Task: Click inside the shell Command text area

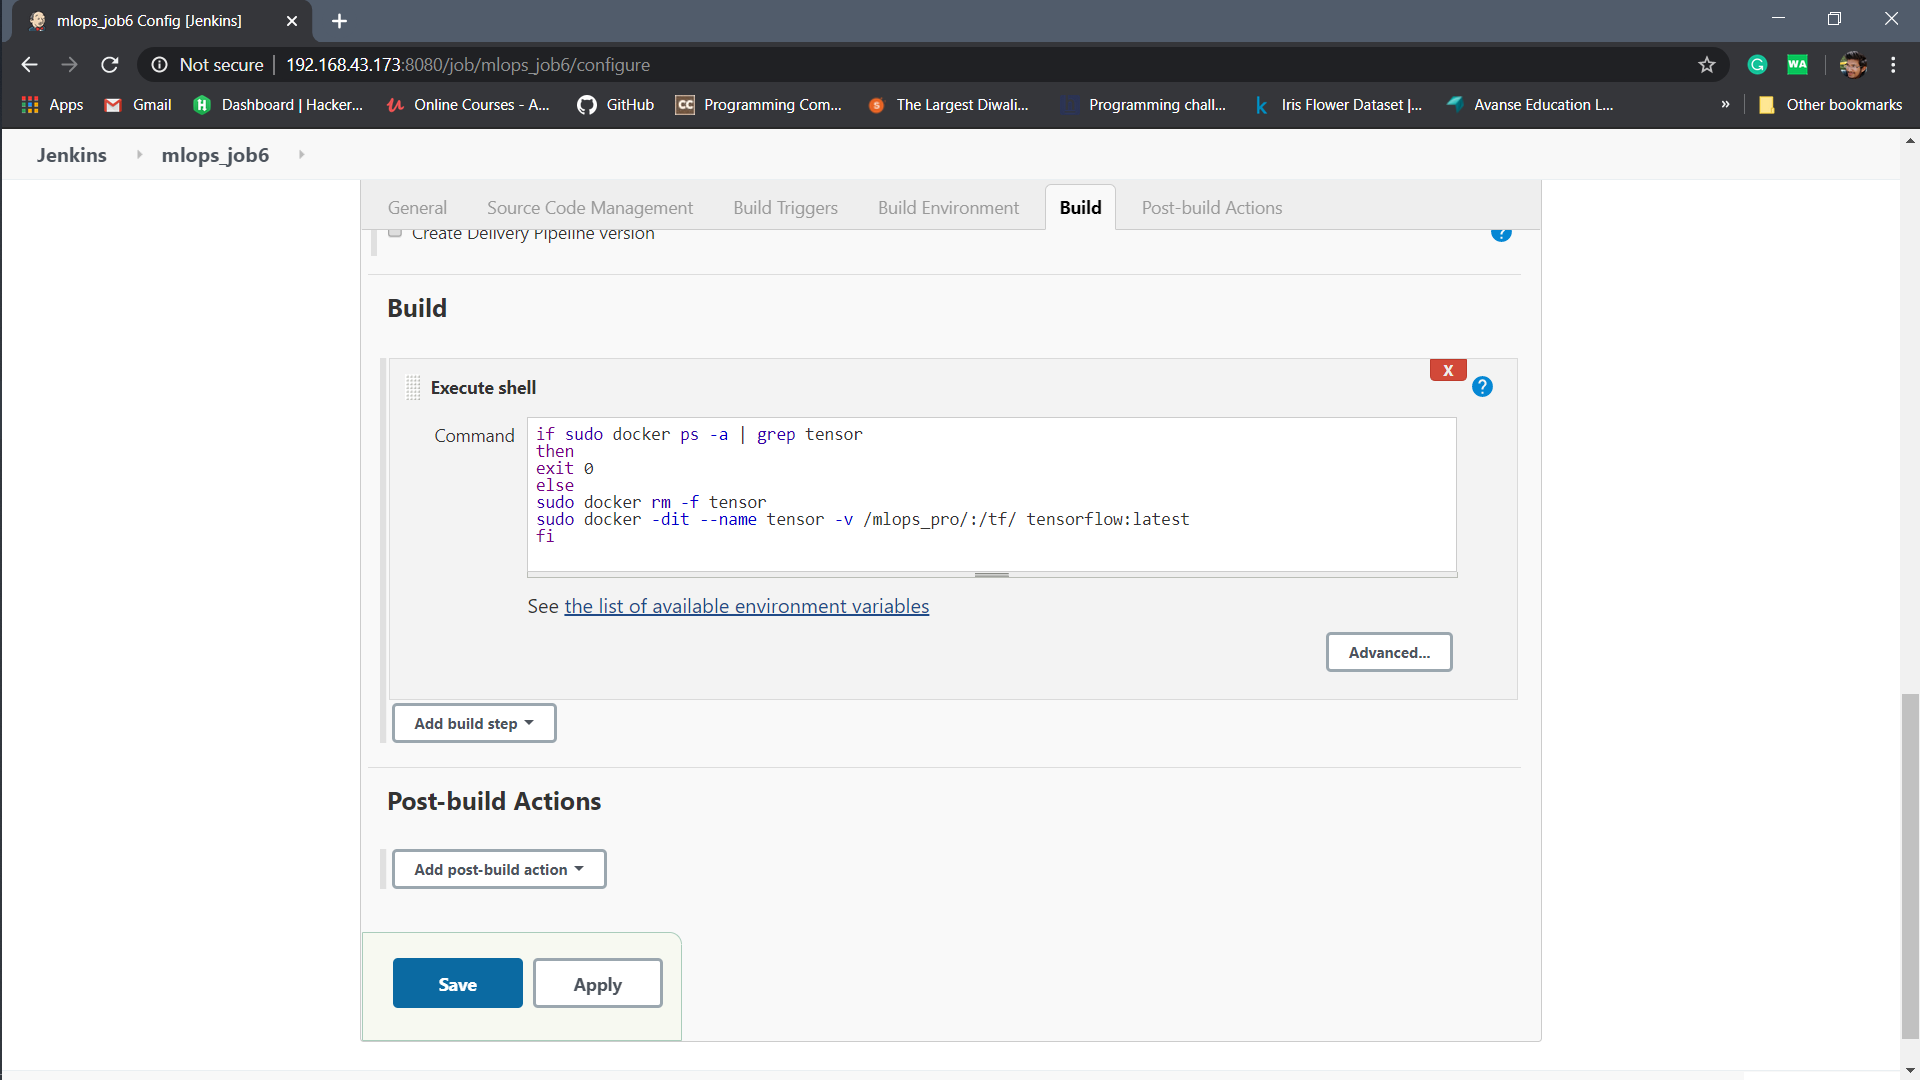Action: tap(990, 495)
